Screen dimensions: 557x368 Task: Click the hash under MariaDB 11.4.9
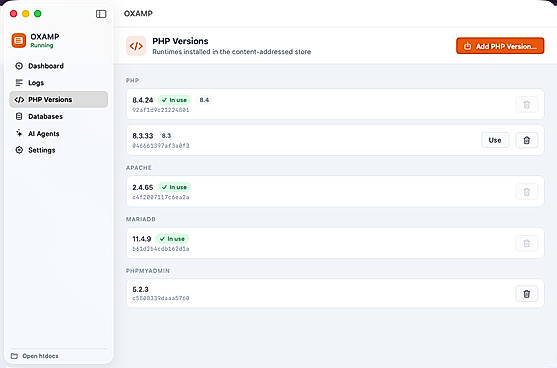(161, 249)
